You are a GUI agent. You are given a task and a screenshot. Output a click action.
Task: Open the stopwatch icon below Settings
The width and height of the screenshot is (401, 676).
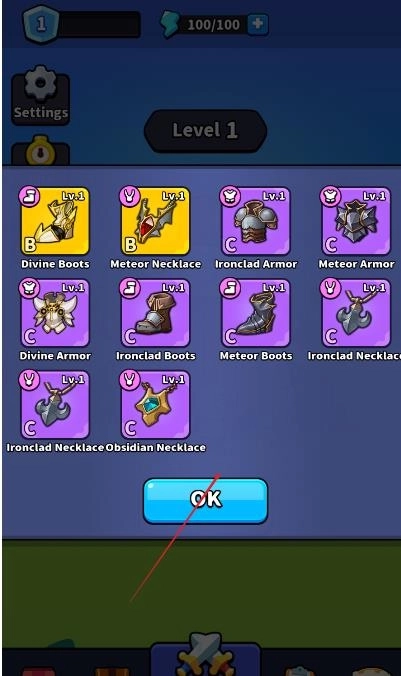(x=40, y=151)
